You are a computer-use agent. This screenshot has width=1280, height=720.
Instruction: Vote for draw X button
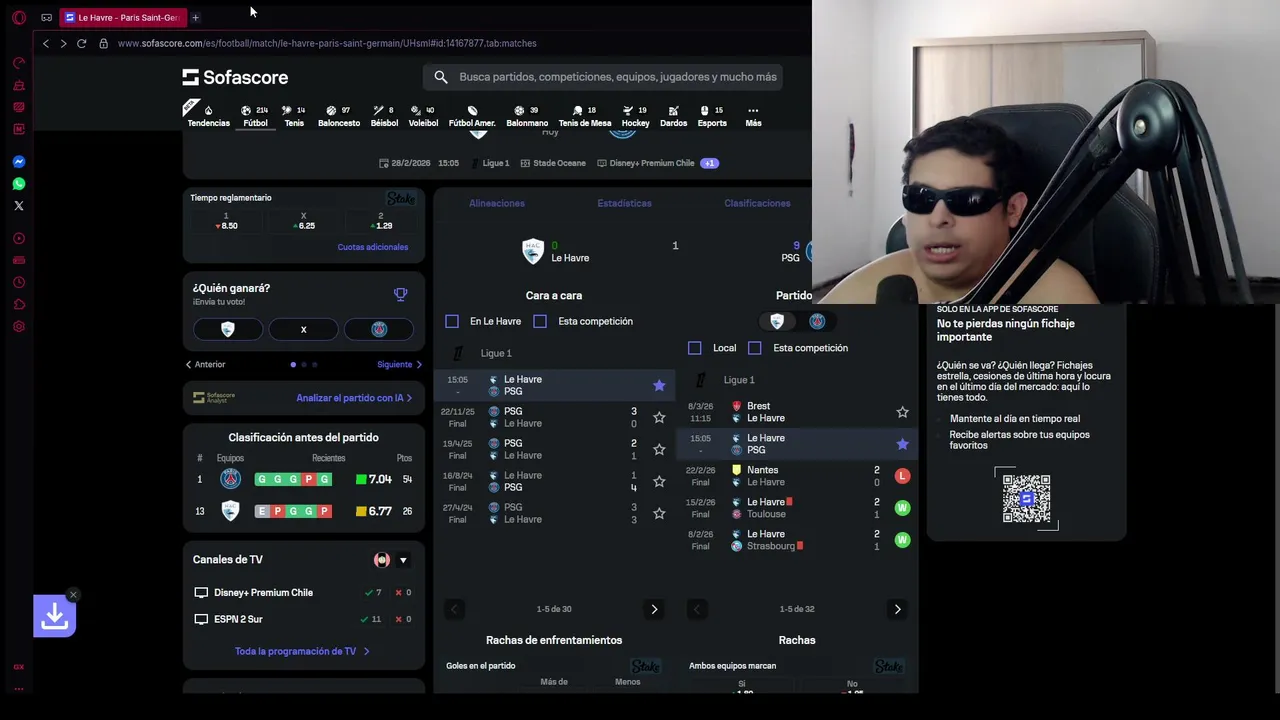click(303, 329)
